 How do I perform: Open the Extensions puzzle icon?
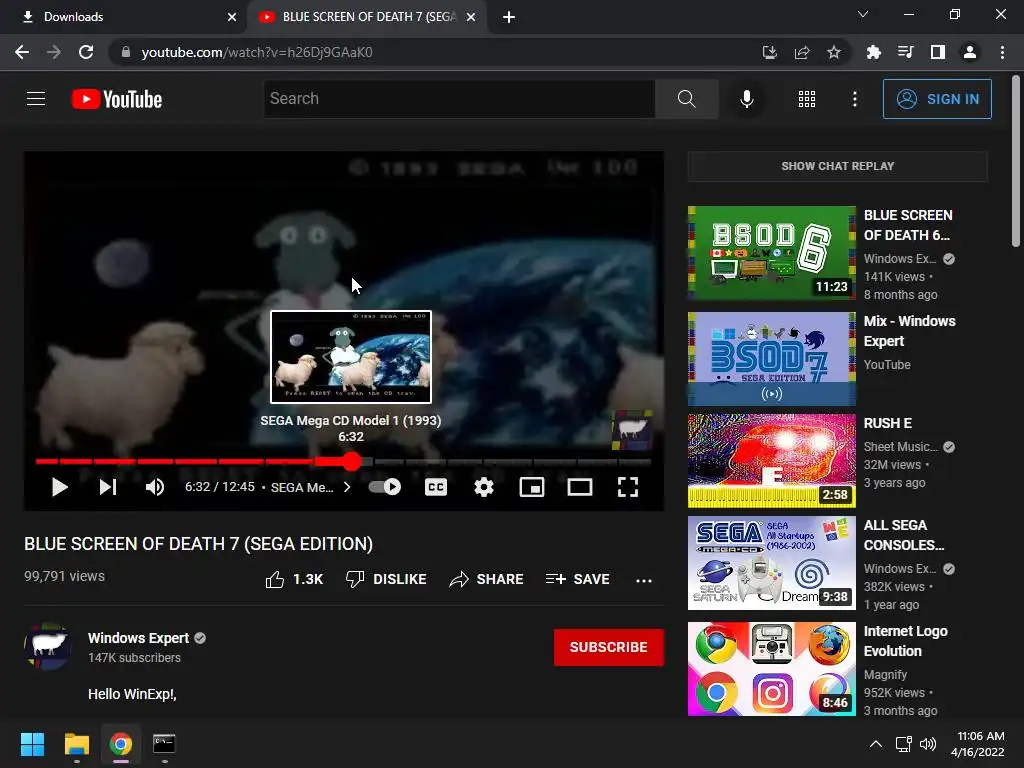[x=874, y=52]
